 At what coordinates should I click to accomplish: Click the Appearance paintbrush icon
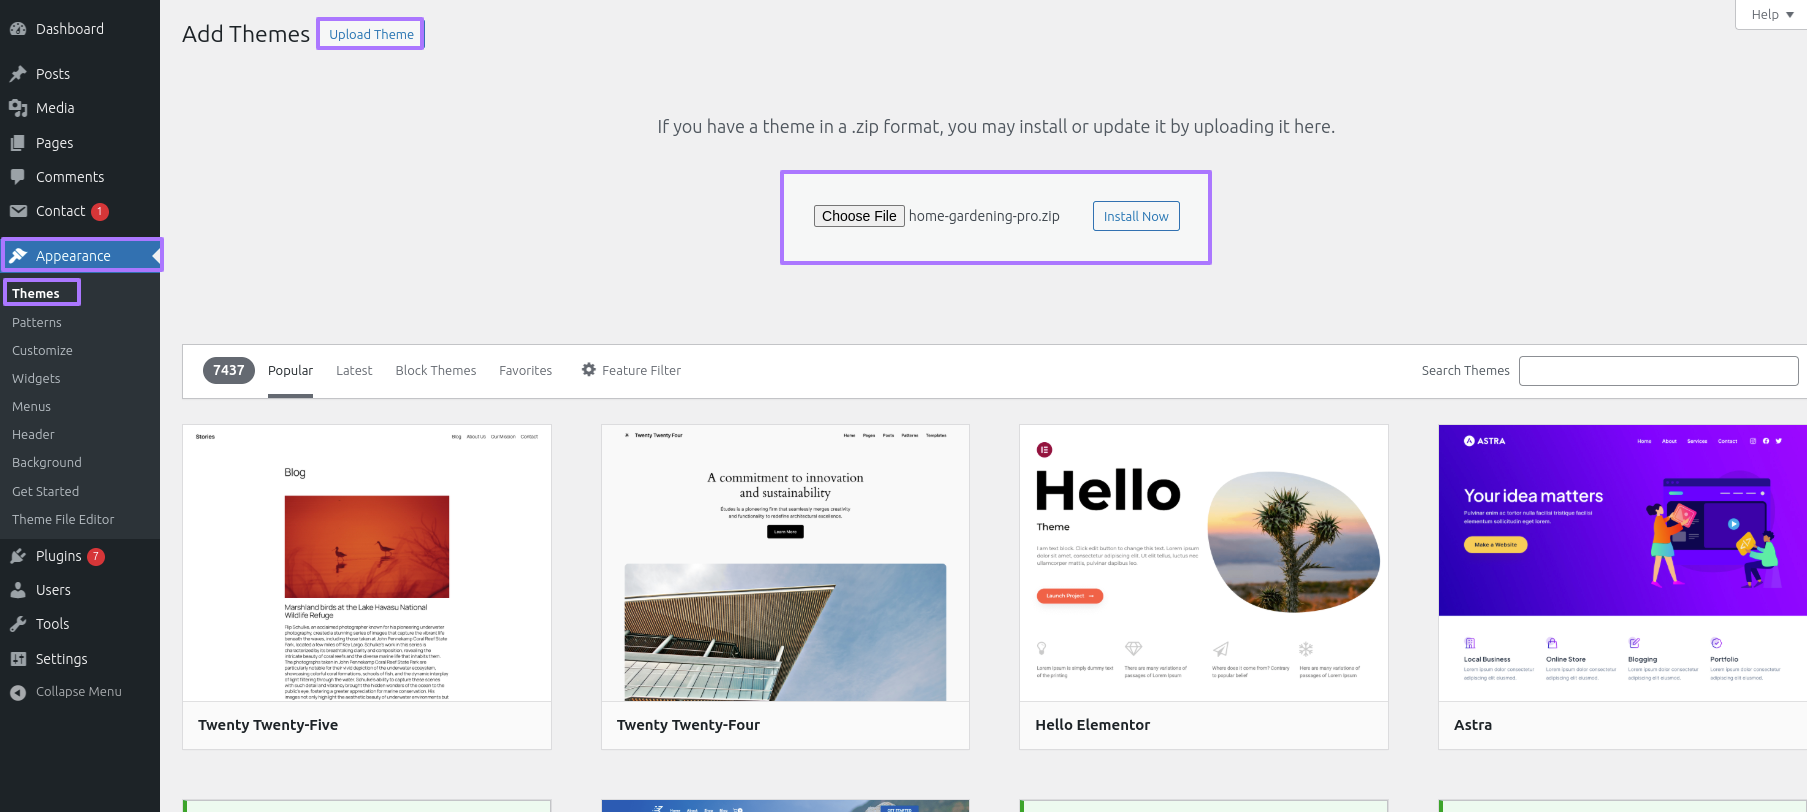click(18, 256)
